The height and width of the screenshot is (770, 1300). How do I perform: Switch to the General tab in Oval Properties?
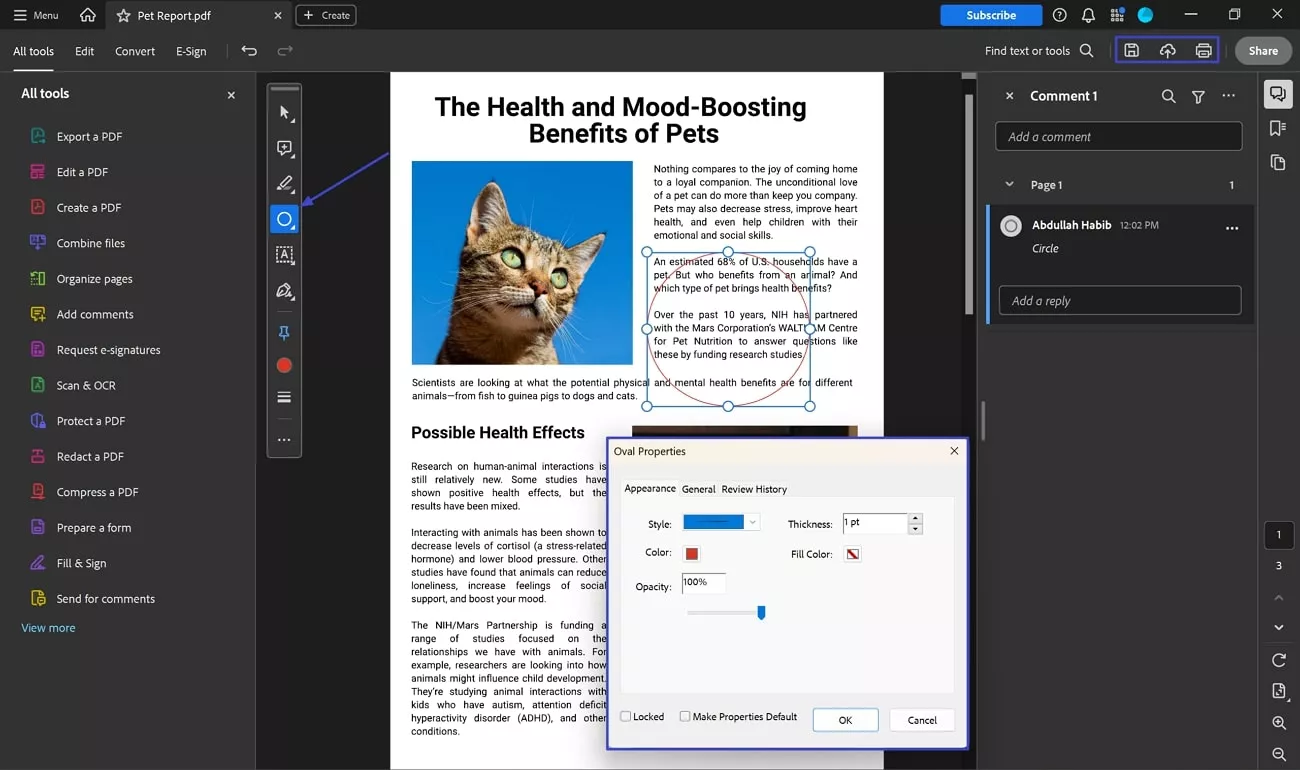[x=698, y=489]
